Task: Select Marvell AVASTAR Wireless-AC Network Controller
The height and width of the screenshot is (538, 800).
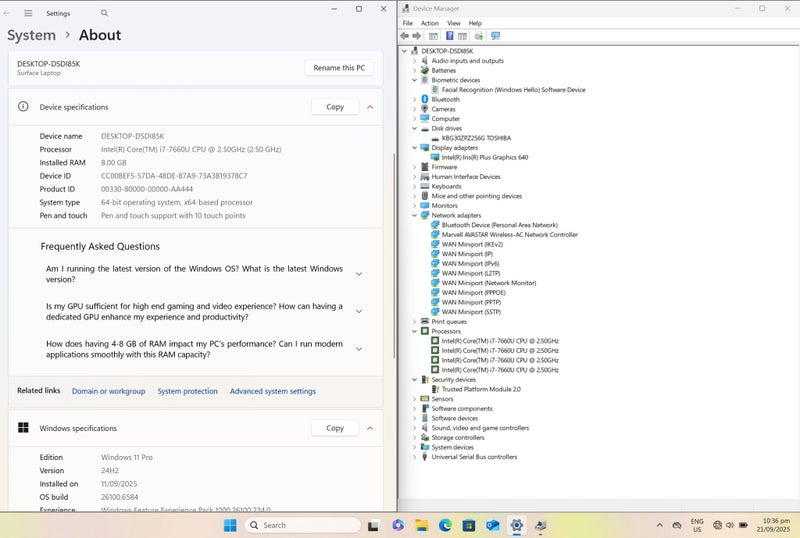Action: pos(509,235)
